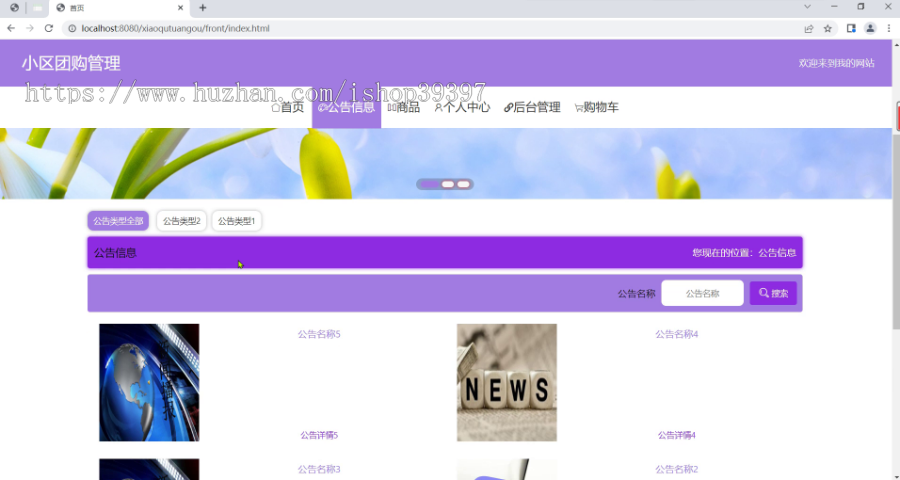Open 首页 in the navigation menu
This screenshot has width=900, height=480.
(x=288, y=107)
